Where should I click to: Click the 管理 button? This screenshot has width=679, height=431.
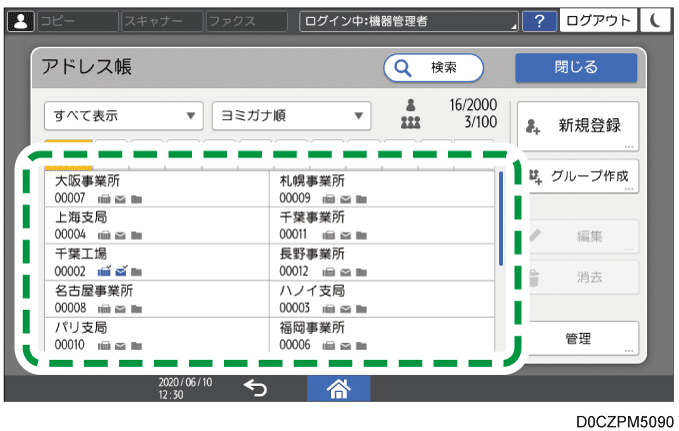[583, 338]
